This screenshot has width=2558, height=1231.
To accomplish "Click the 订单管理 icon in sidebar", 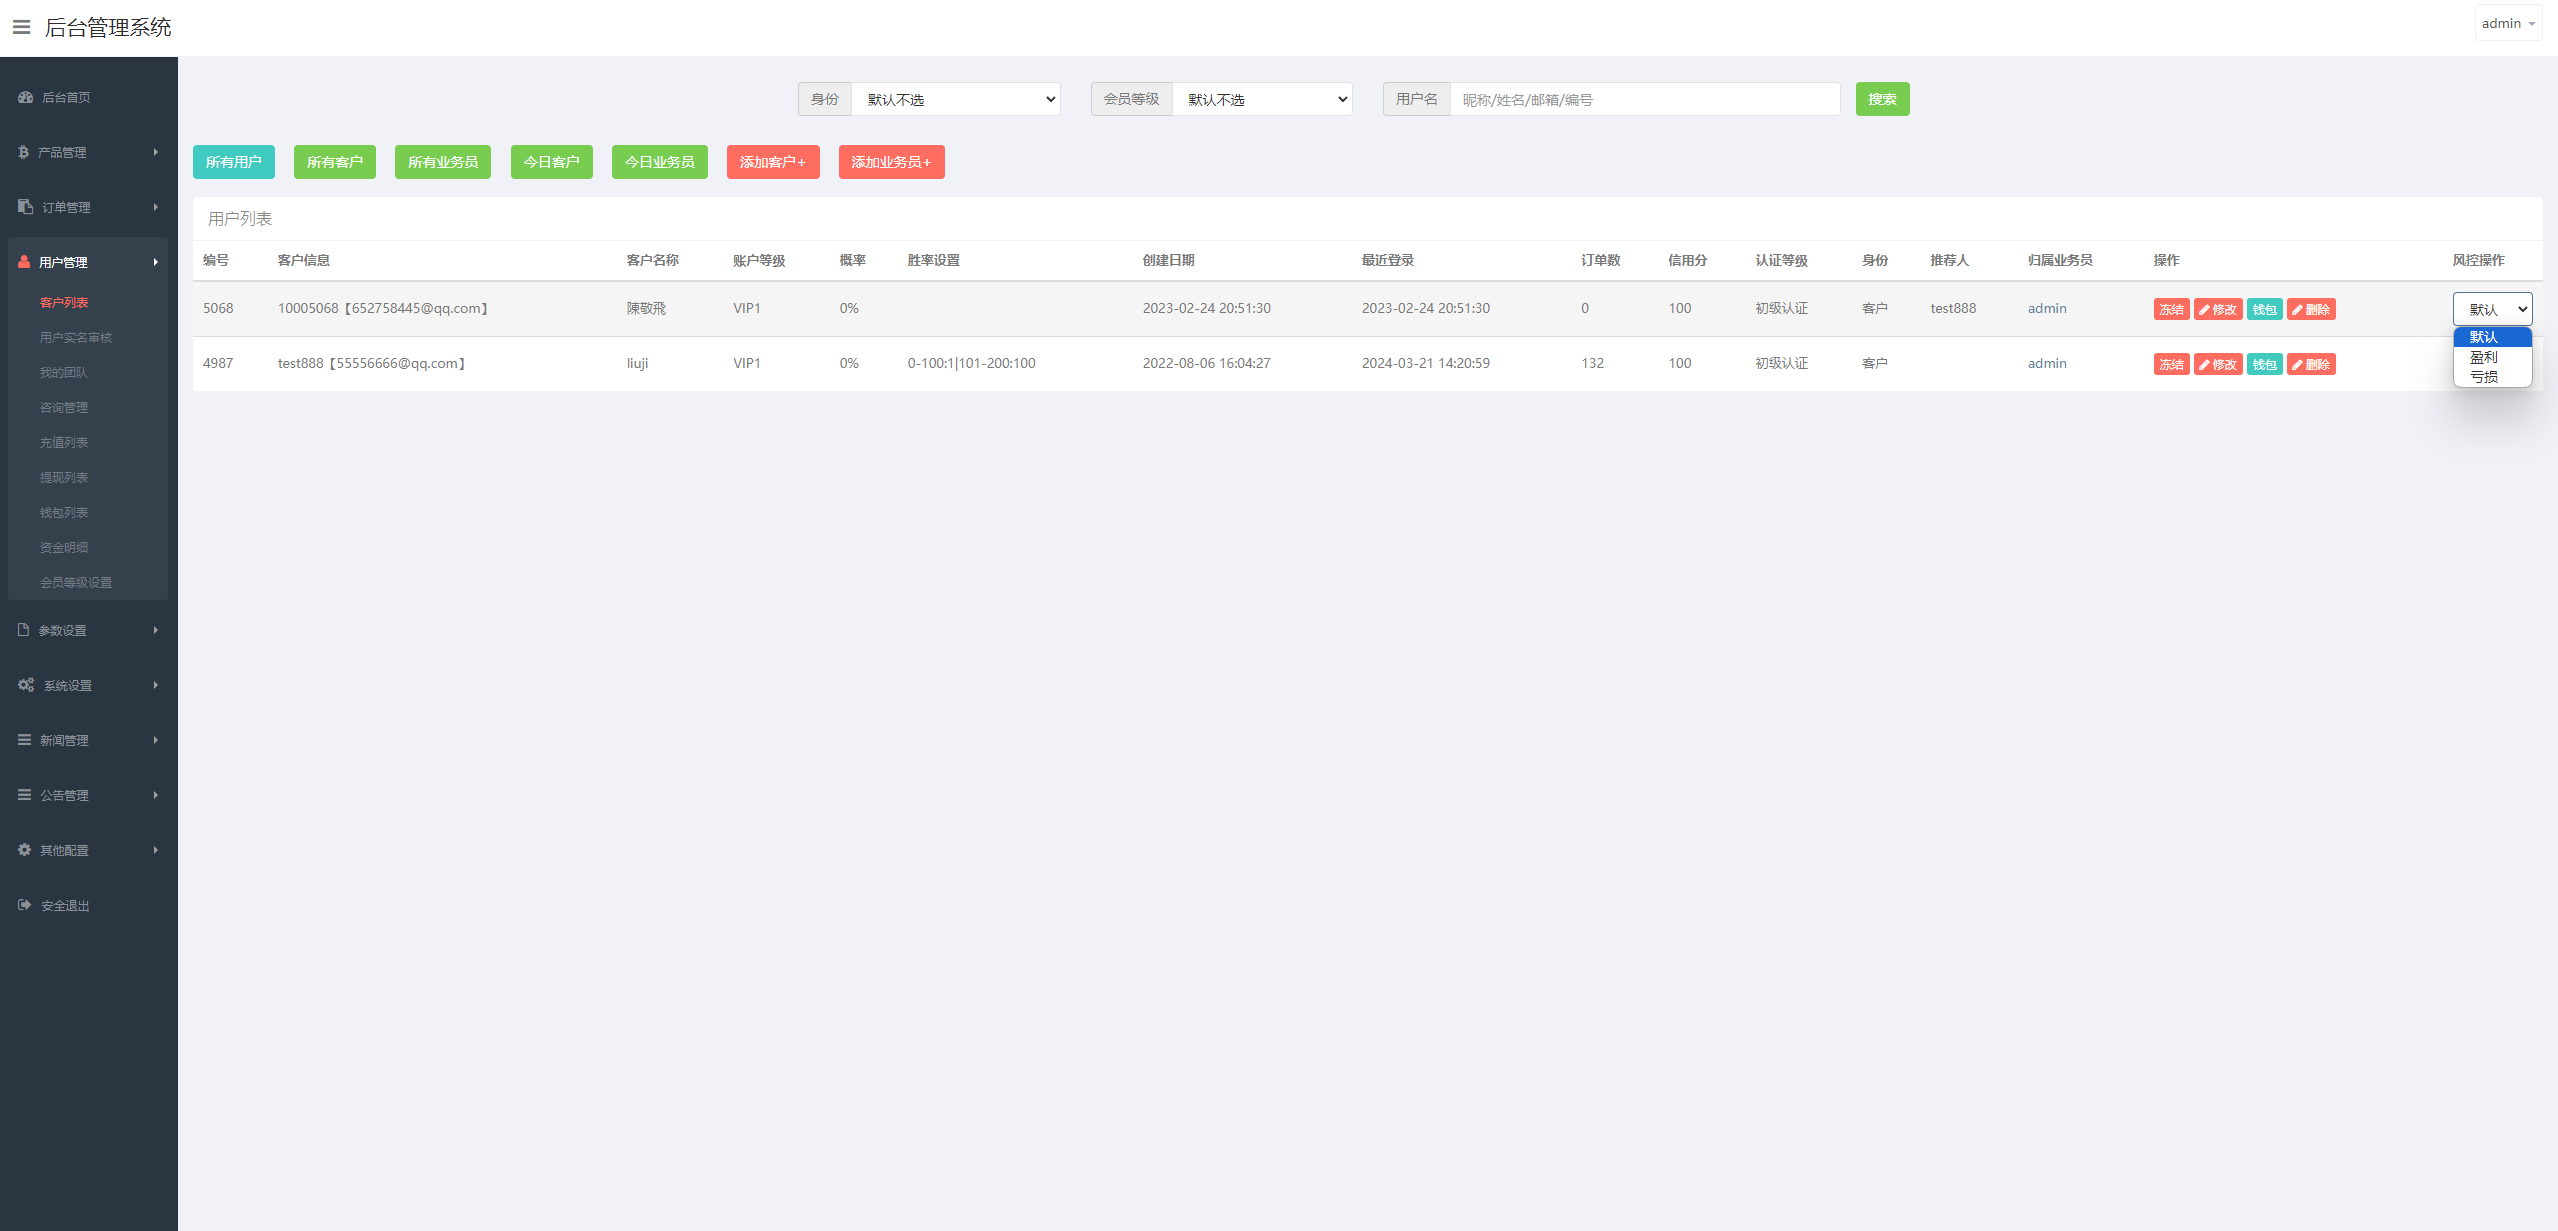I will (26, 207).
